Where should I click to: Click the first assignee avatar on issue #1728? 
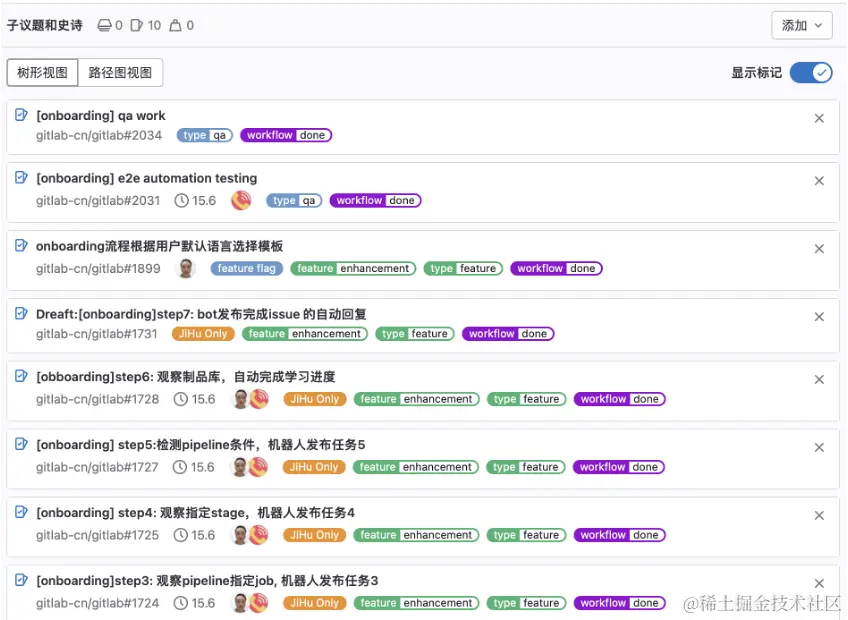point(240,398)
